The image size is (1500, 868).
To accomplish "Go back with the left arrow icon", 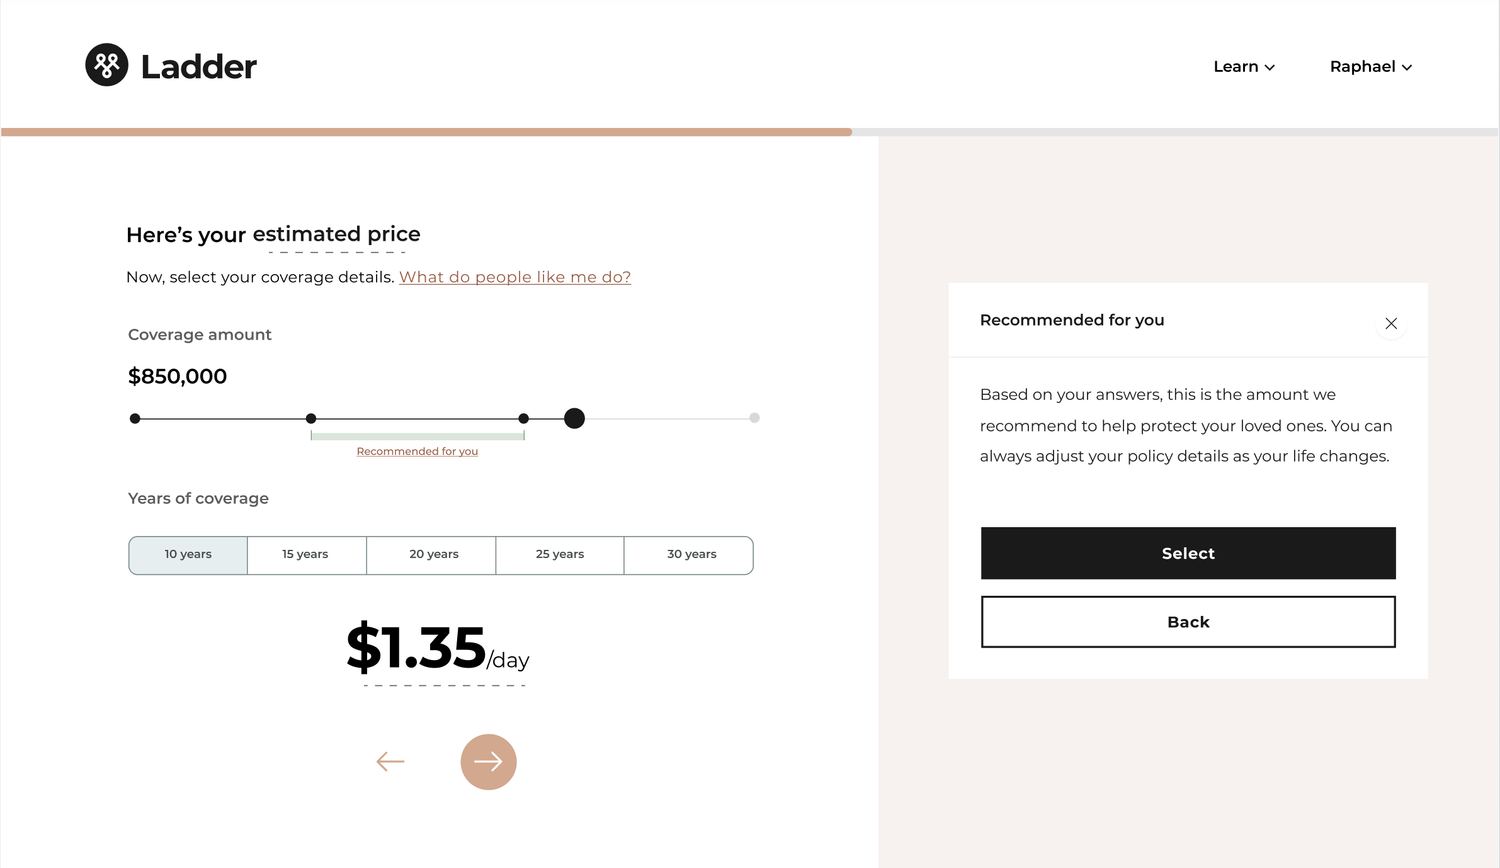I will [x=390, y=762].
